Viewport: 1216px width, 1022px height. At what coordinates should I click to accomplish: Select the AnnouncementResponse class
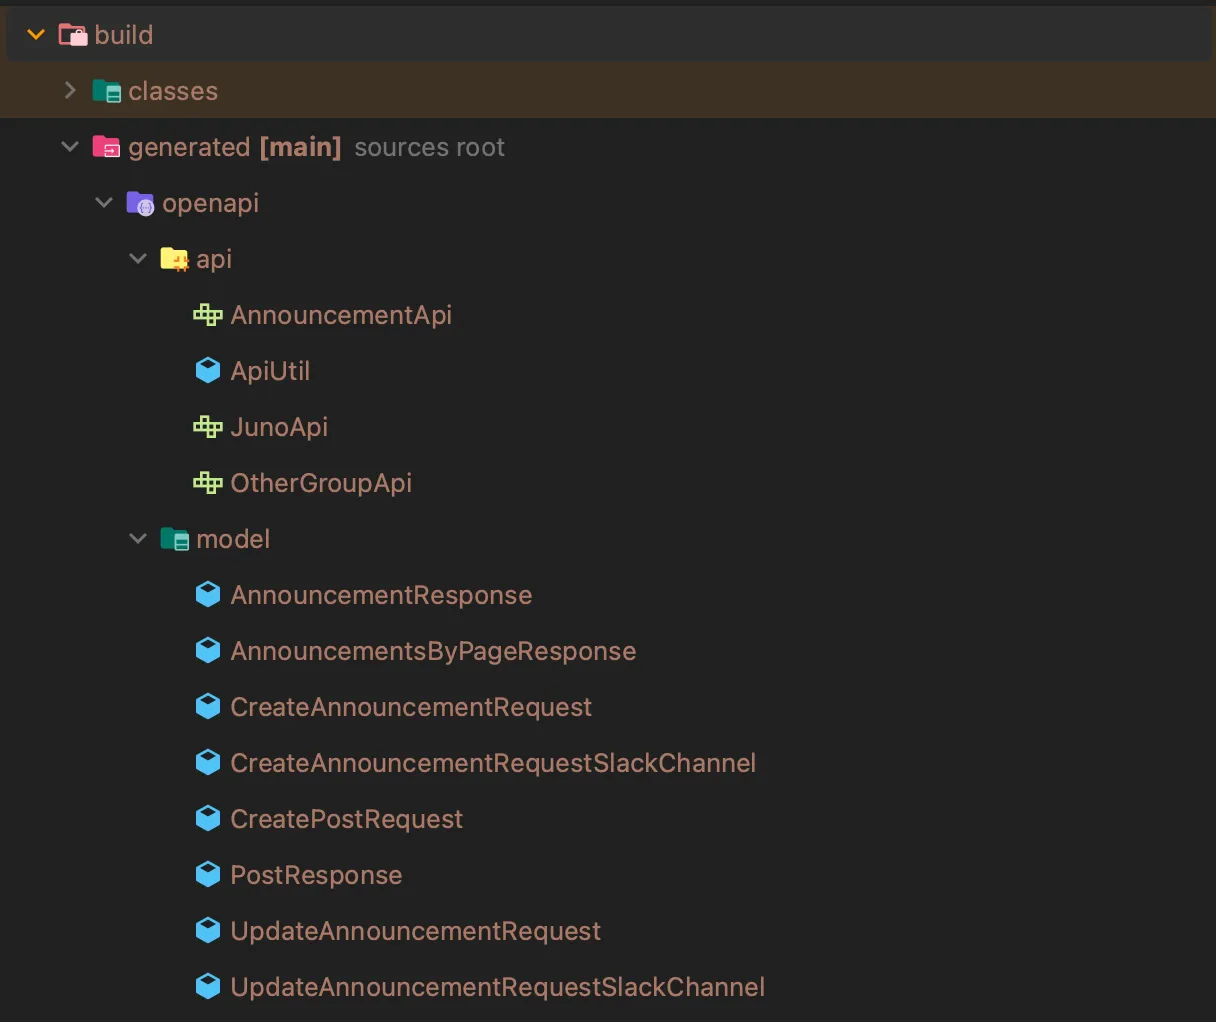(380, 595)
